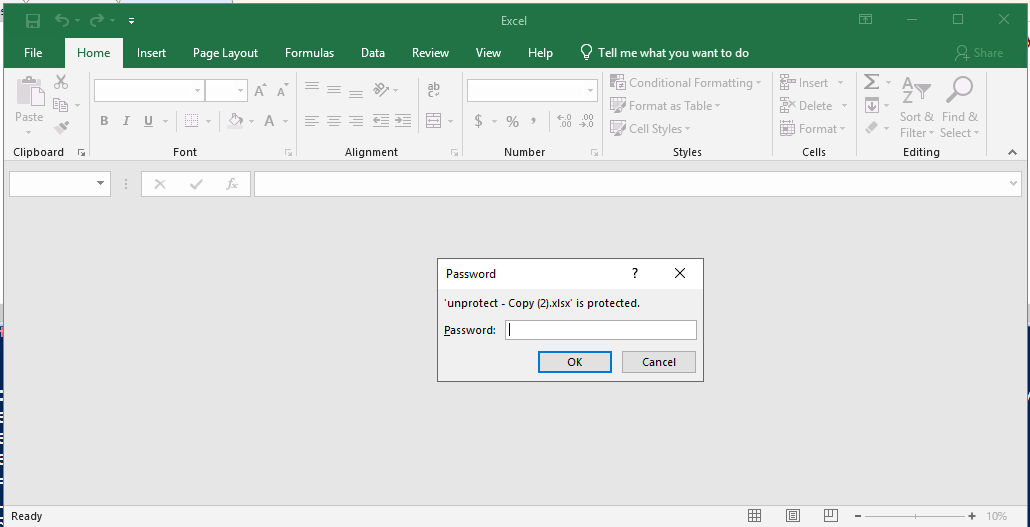Image resolution: width=1030 pixels, height=527 pixels.
Task: Open the Cells Format dropdown
Action: click(813, 129)
